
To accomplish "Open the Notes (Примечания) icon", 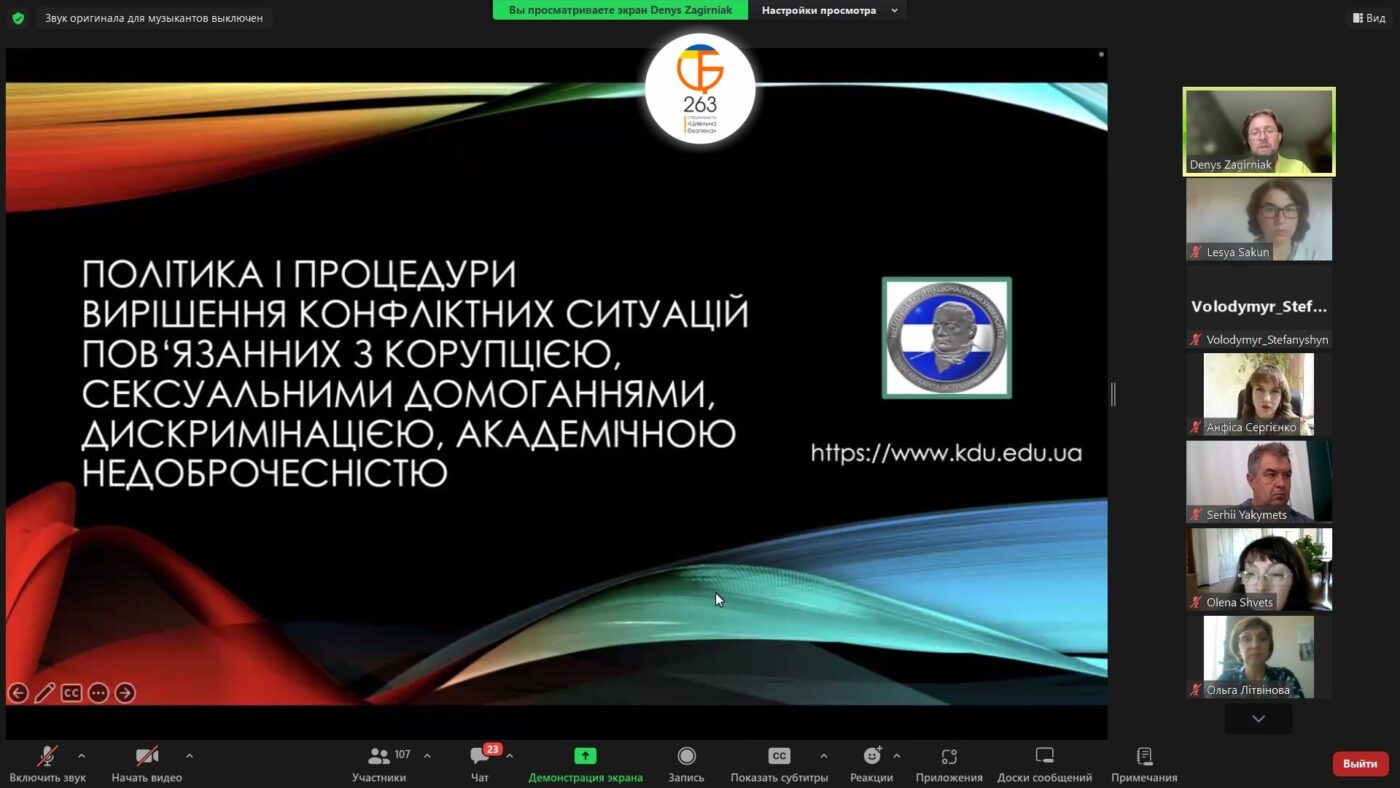I will click(x=1144, y=756).
